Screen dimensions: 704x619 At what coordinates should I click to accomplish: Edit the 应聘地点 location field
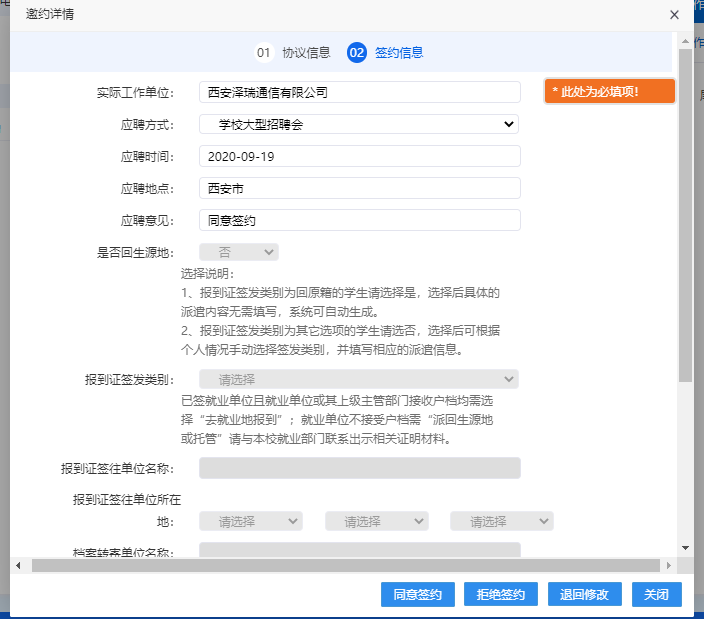359,188
